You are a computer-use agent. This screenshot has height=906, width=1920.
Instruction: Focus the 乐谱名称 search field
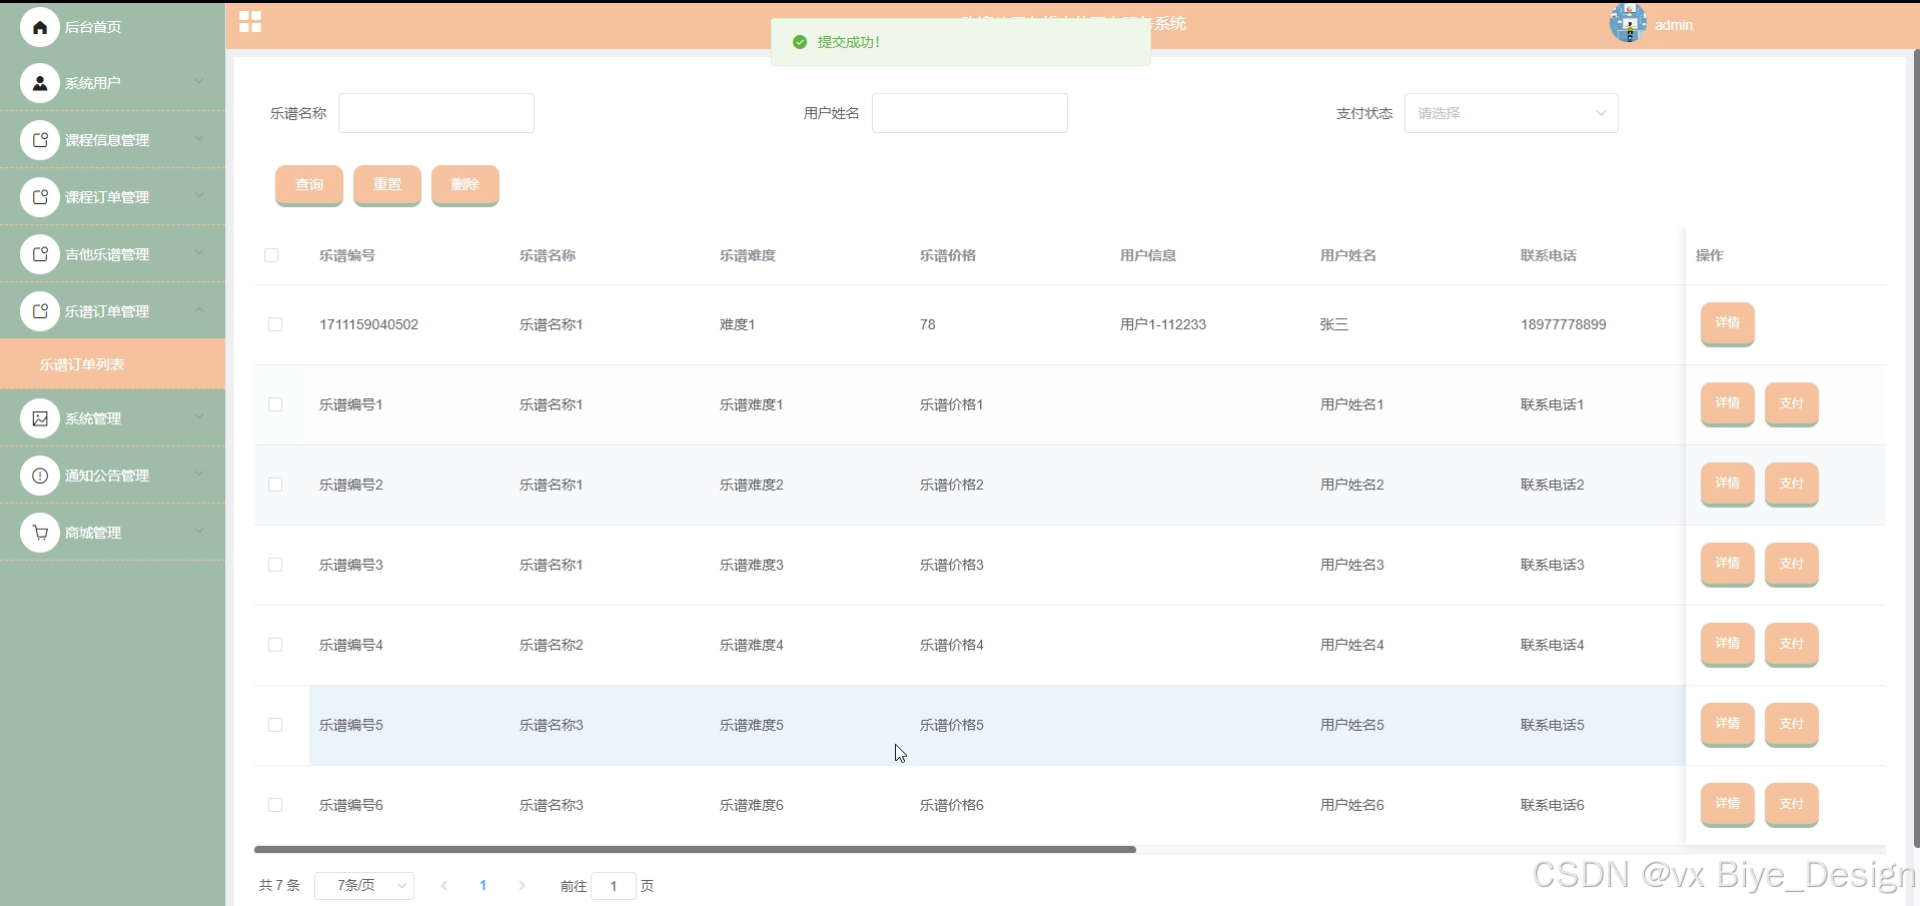(x=436, y=113)
